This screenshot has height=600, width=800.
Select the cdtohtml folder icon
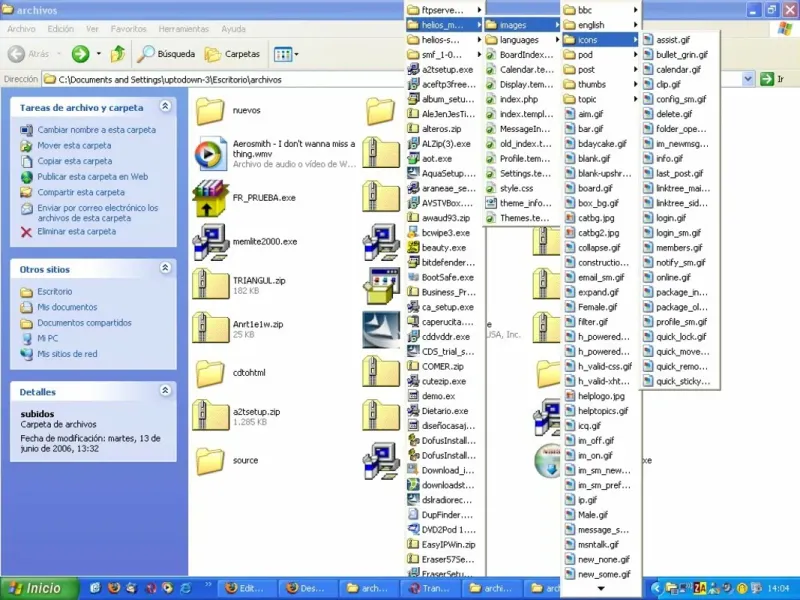click(210, 373)
